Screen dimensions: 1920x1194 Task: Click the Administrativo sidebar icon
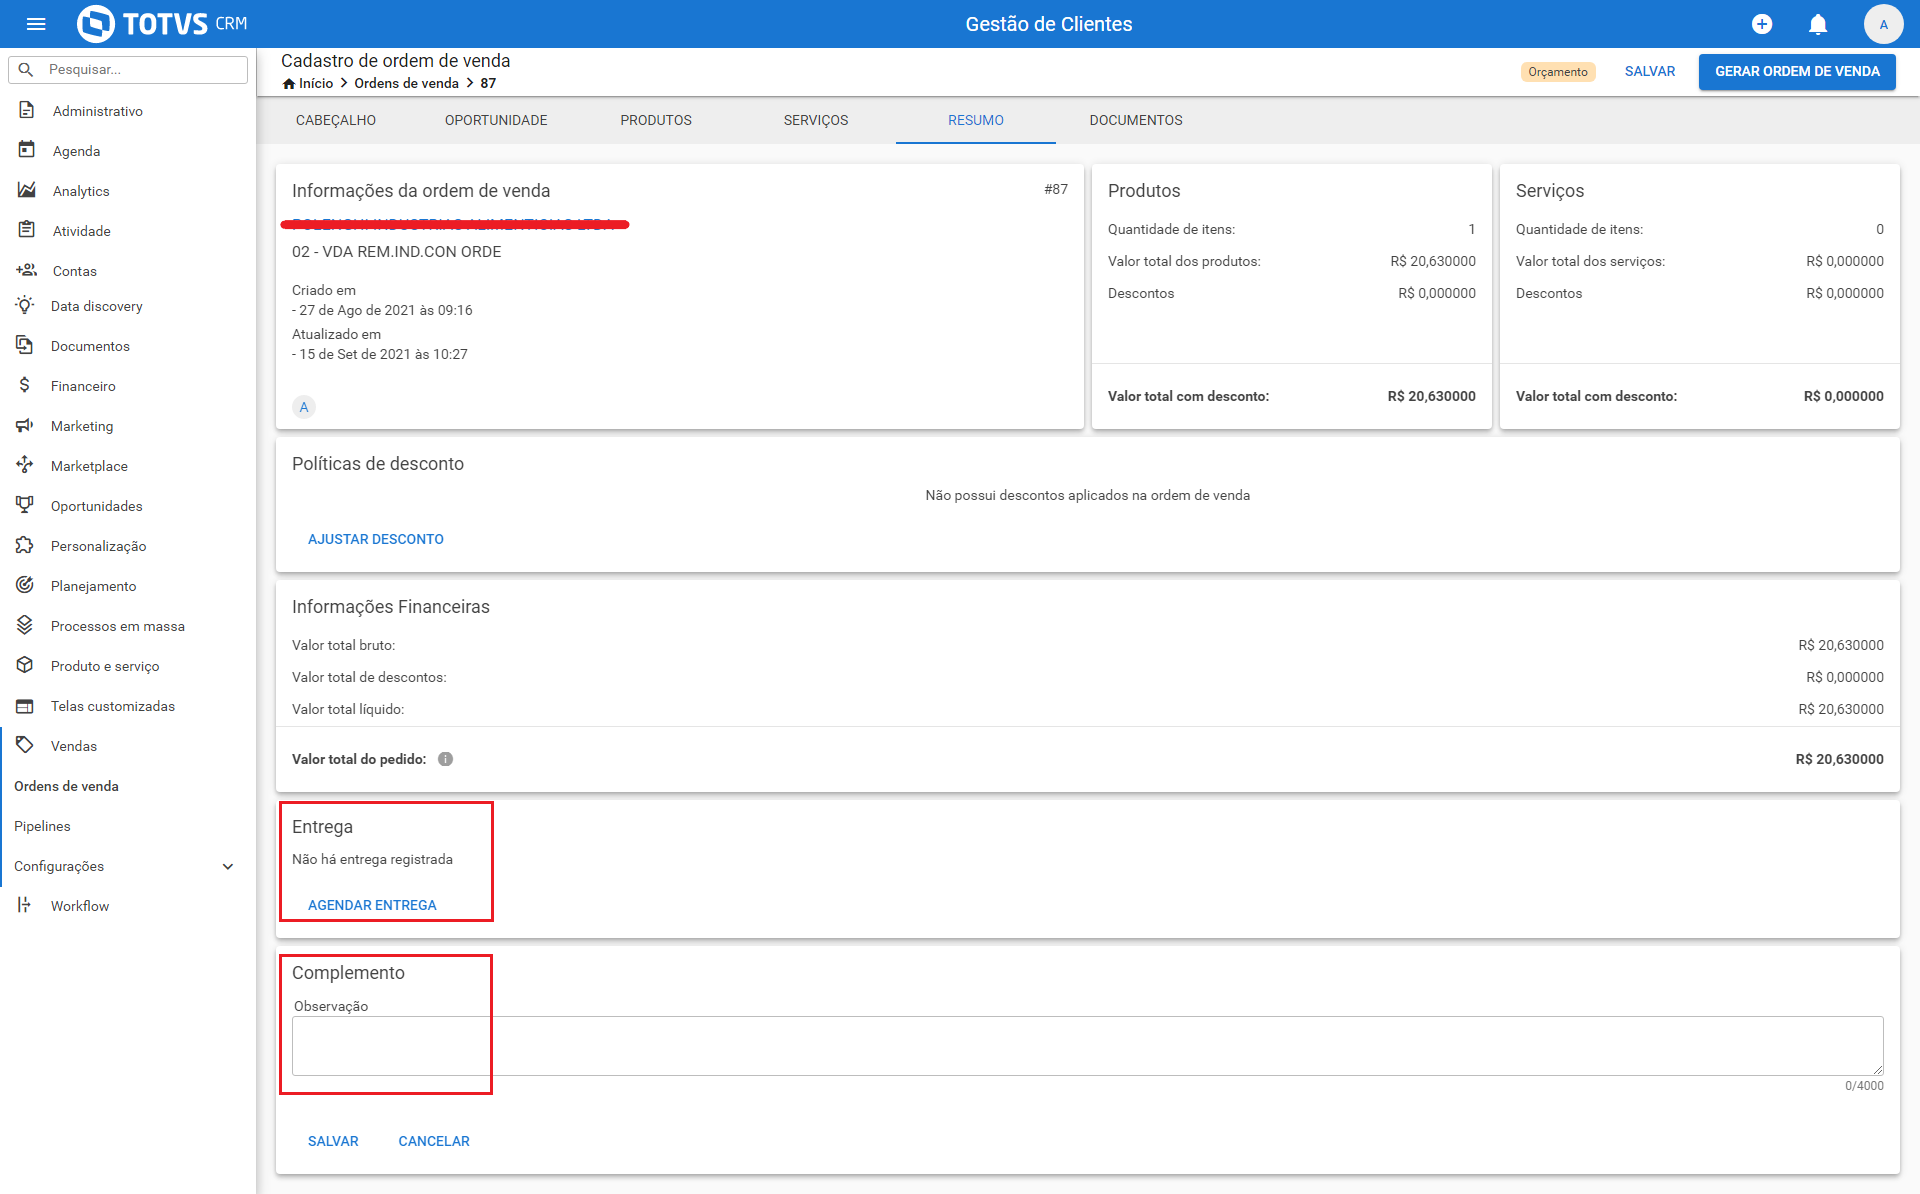click(27, 110)
